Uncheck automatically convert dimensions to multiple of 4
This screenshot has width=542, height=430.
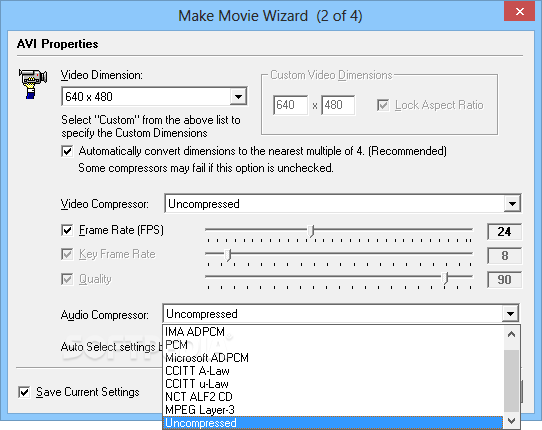(67, 151)
